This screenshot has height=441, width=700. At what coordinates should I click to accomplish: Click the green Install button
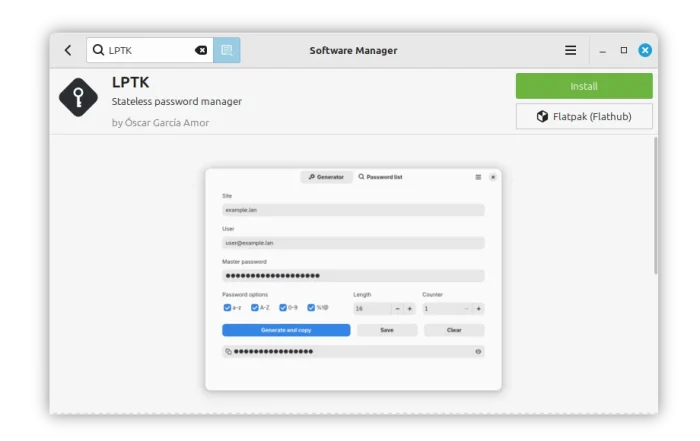tap(584, 86)
